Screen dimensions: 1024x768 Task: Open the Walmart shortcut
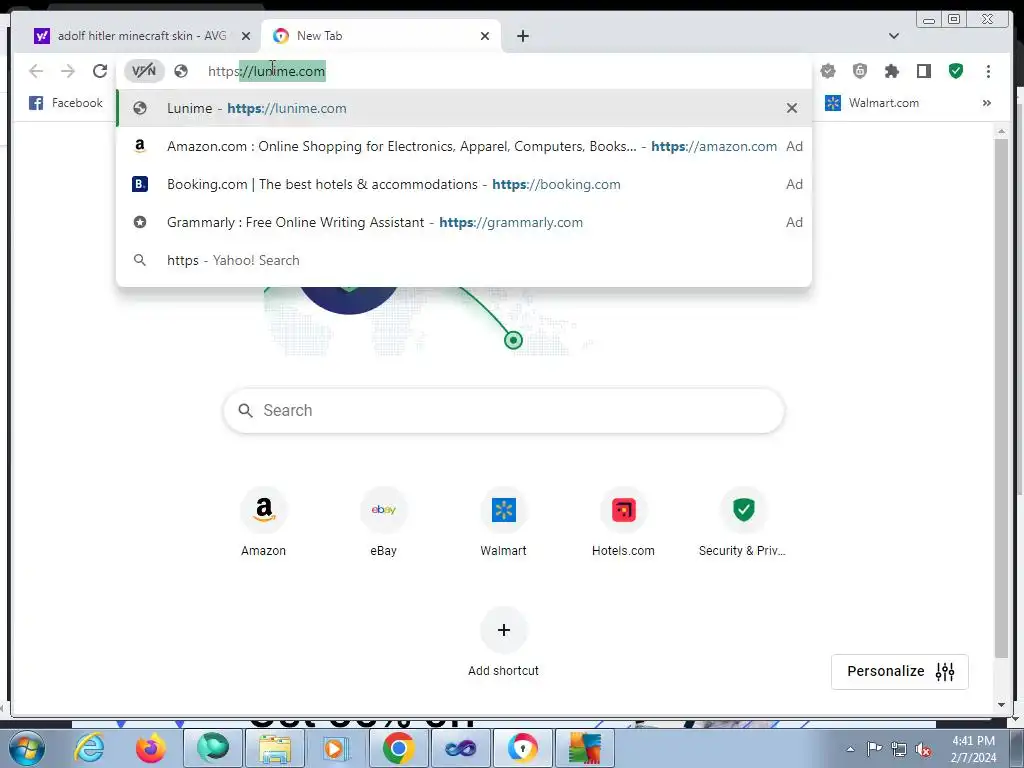pyautogui.click(x=504, y=522)
